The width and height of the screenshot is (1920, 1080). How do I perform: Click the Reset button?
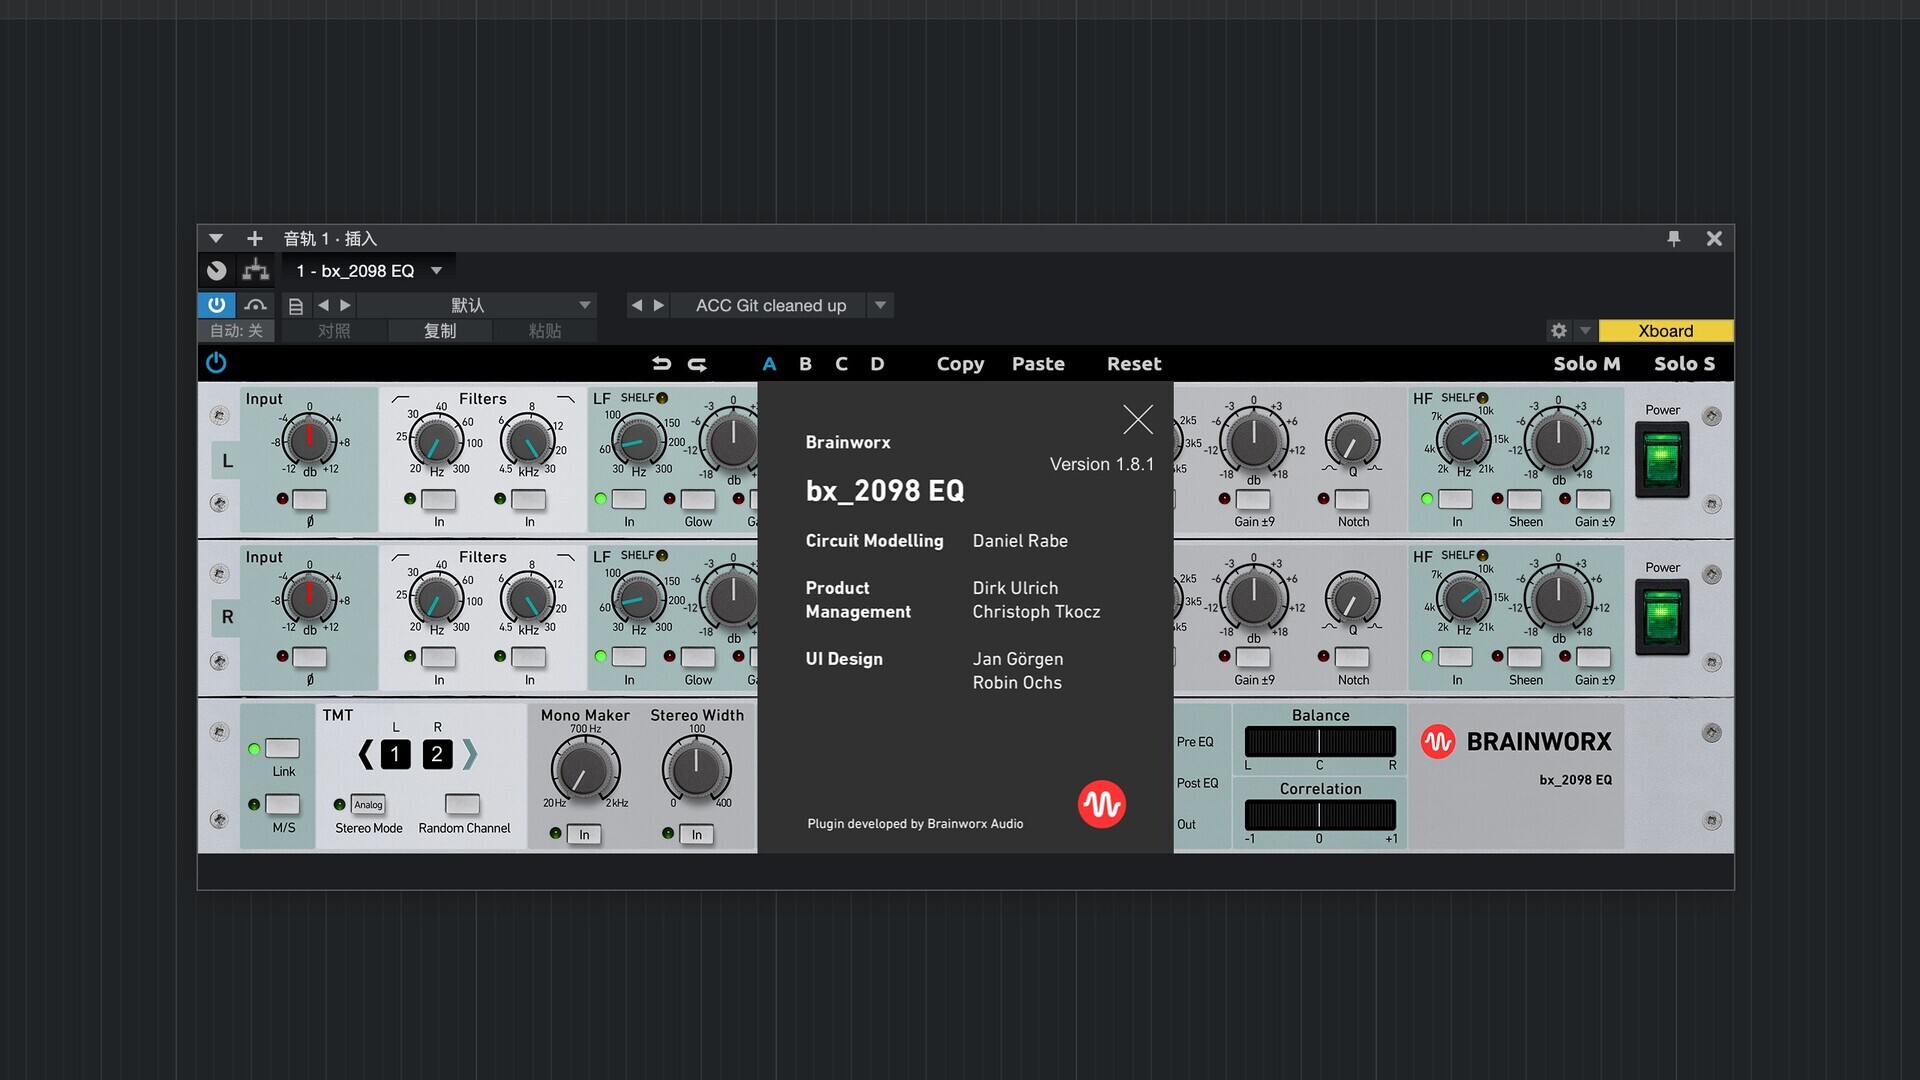(1134, 364)
